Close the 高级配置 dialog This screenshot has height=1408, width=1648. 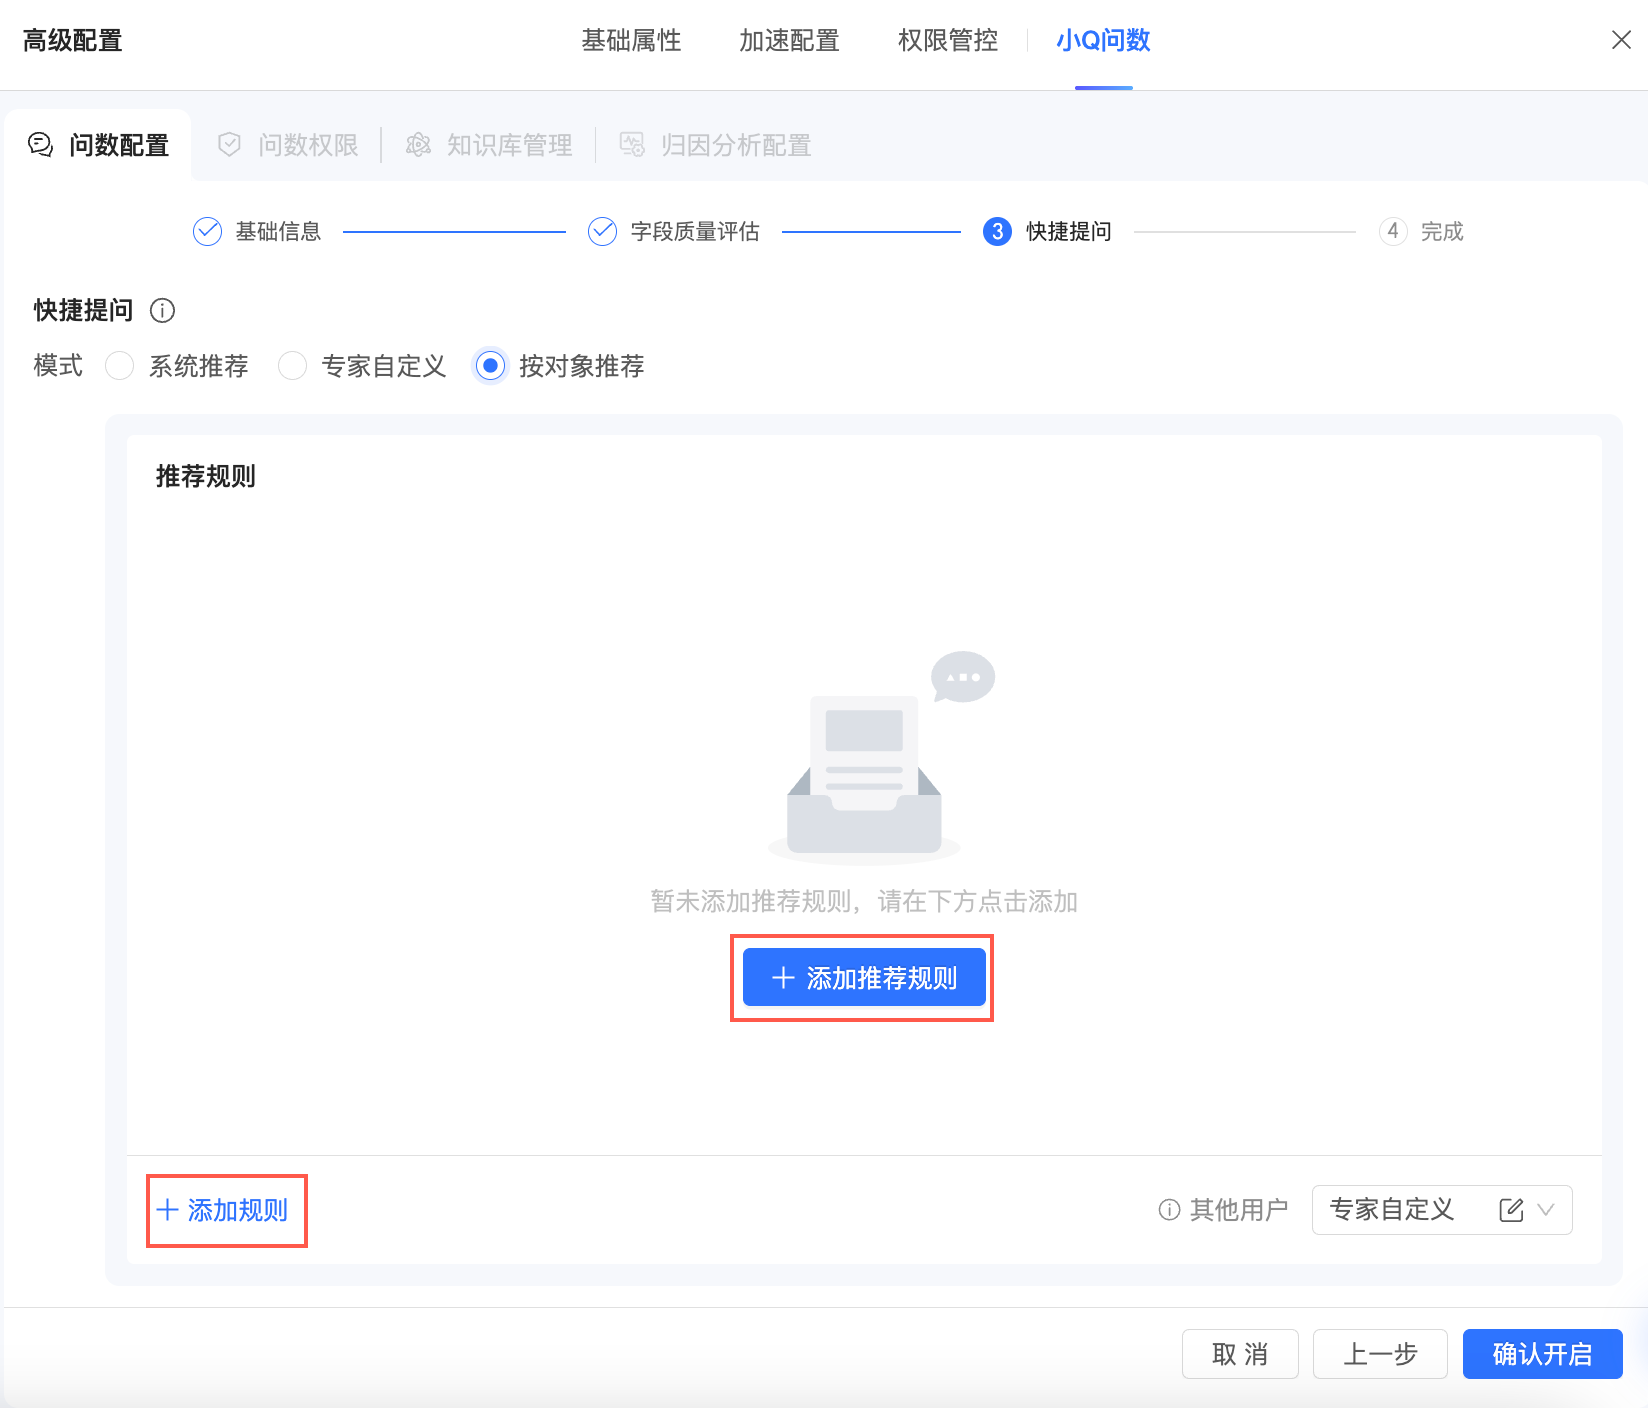pyautogui.click(x=1621, y=40)
